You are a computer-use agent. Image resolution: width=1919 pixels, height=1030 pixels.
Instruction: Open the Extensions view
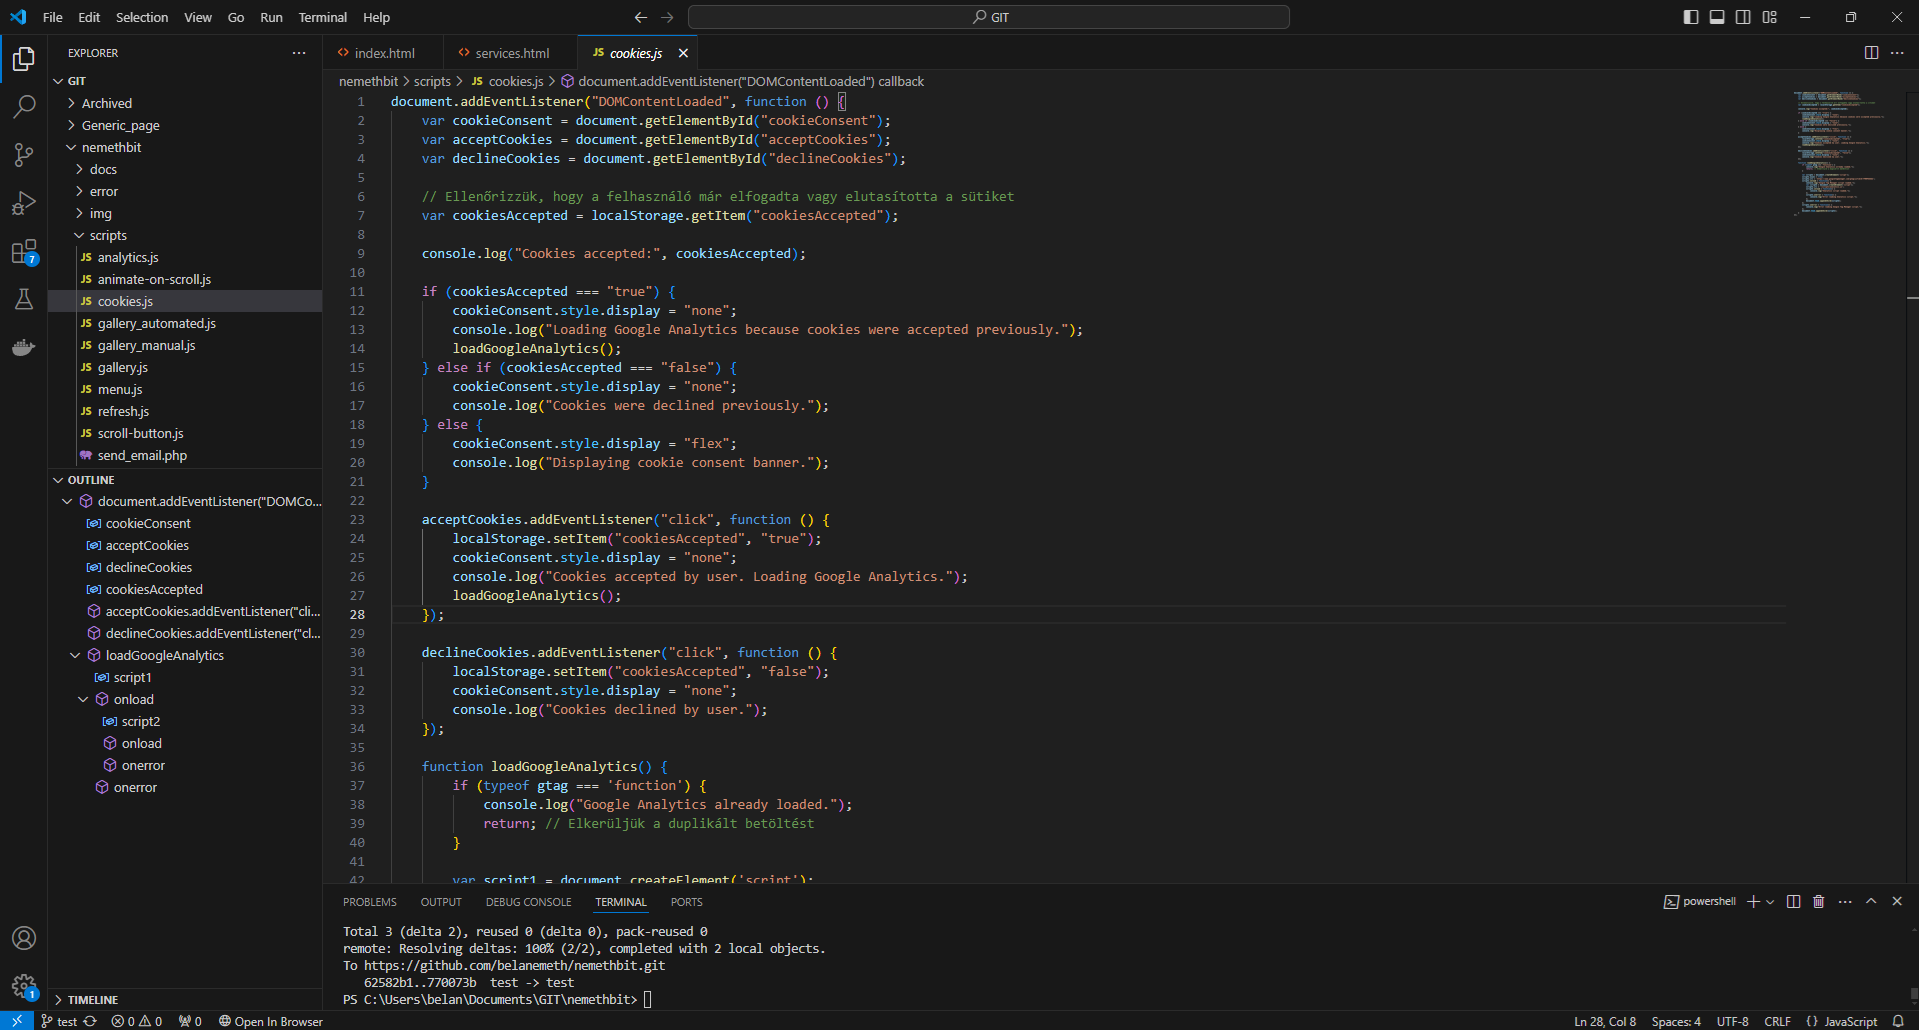(x=24, y=252)
